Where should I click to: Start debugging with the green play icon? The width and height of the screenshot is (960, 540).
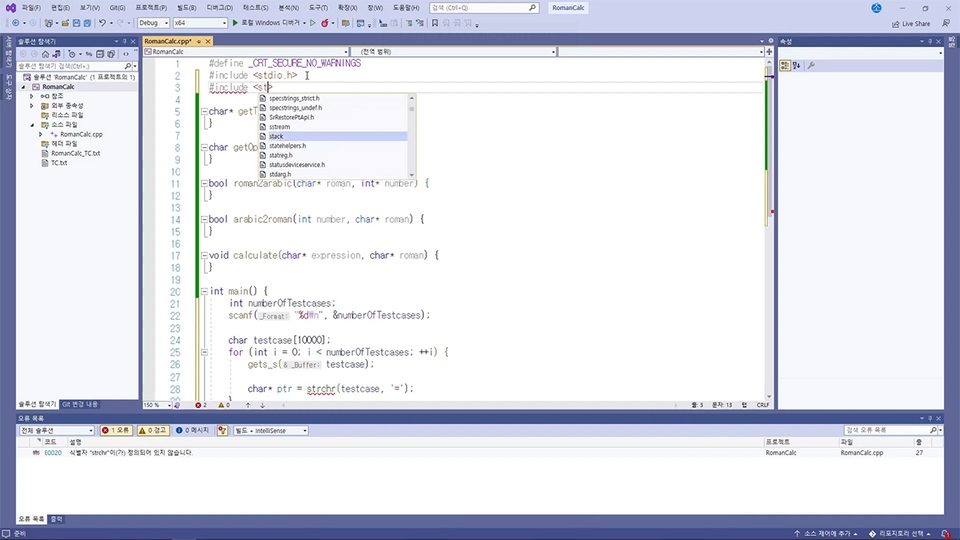tap(235, 23)
